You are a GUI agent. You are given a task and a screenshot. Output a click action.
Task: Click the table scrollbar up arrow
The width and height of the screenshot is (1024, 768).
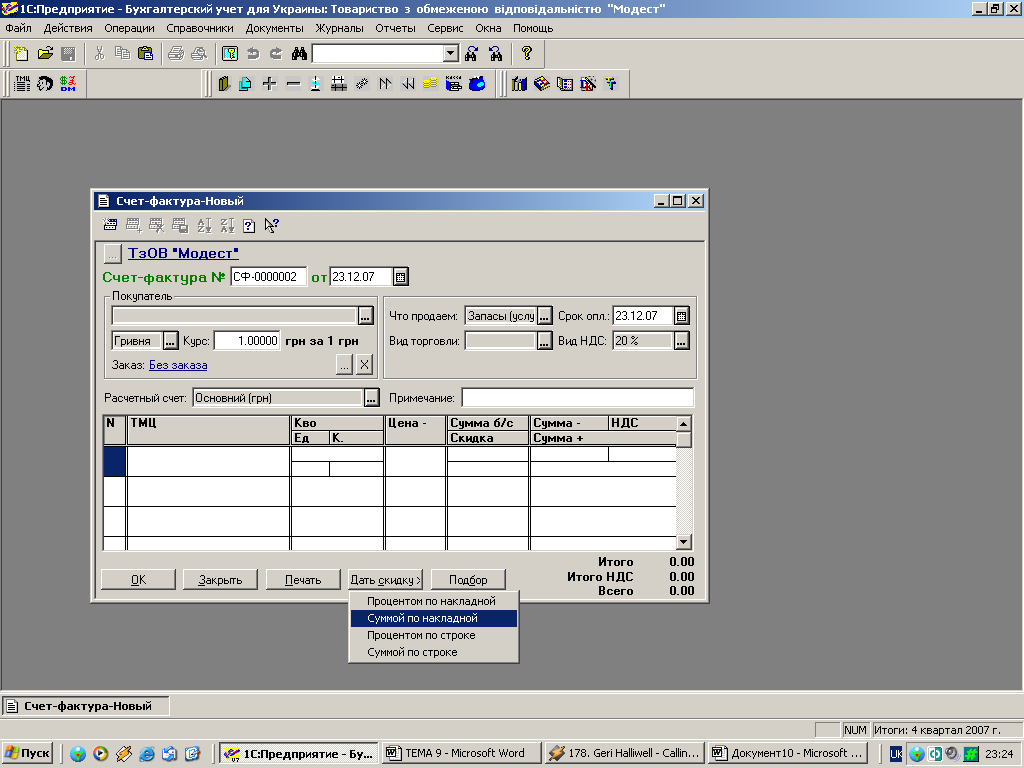[x=684, y=424]
